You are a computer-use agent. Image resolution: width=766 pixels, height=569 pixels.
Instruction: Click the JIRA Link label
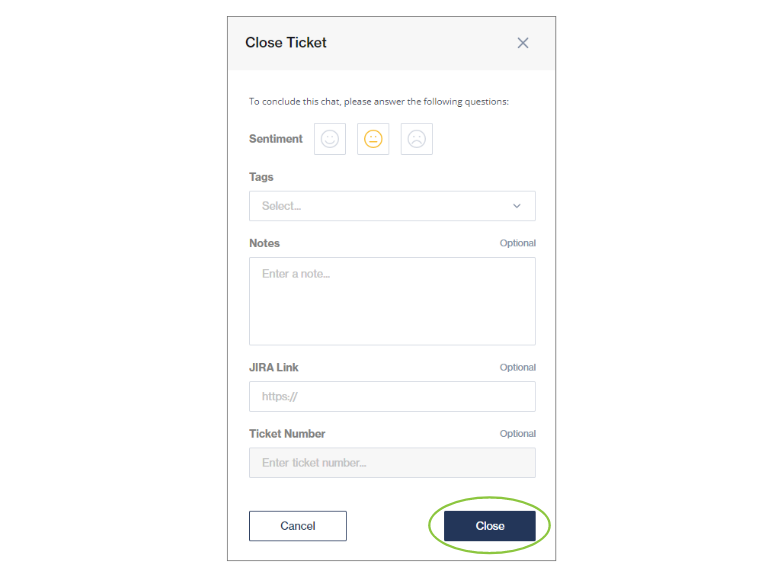click(x=275, y=367)
